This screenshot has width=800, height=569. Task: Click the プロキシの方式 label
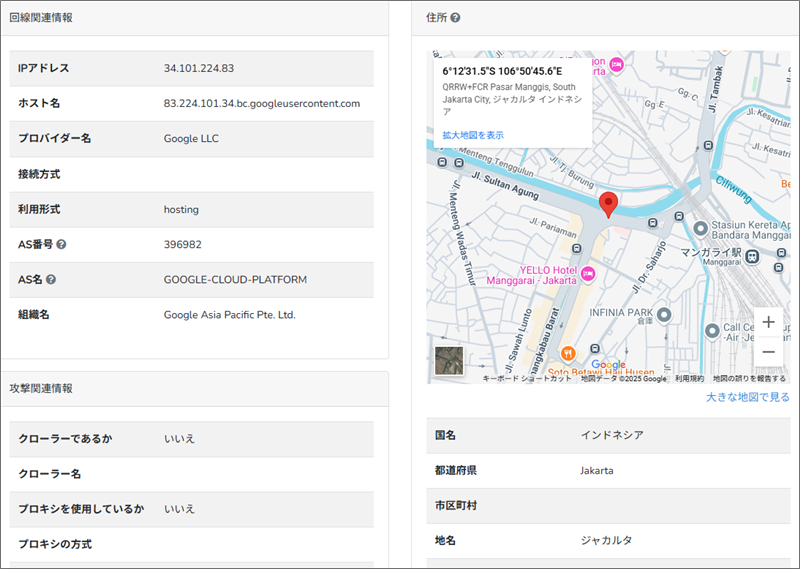[x=55, y=545]
